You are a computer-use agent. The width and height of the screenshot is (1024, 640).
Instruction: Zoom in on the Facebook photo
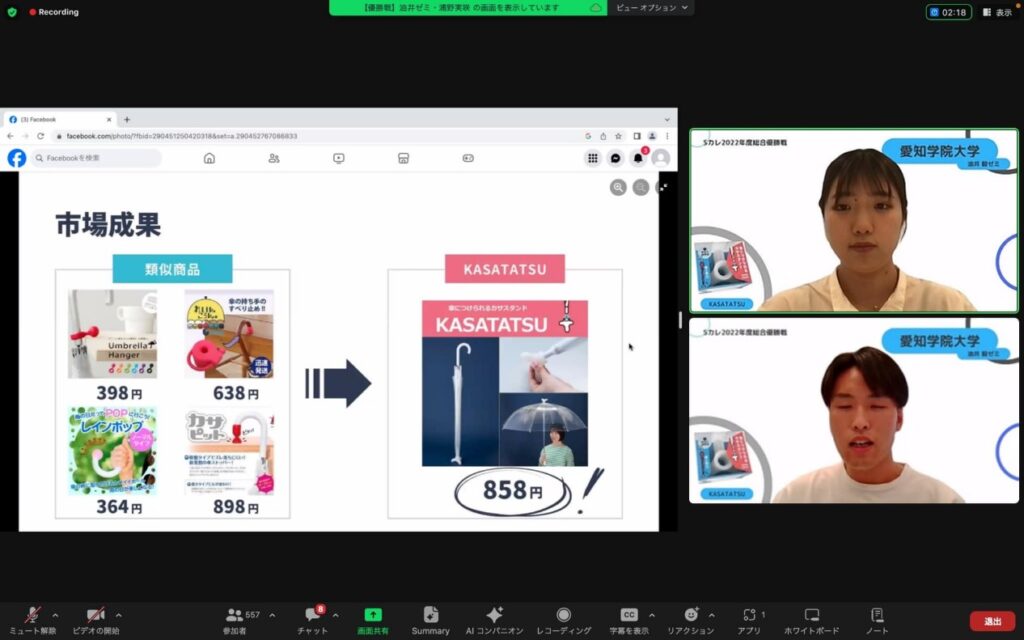click(x=618, y=187)
